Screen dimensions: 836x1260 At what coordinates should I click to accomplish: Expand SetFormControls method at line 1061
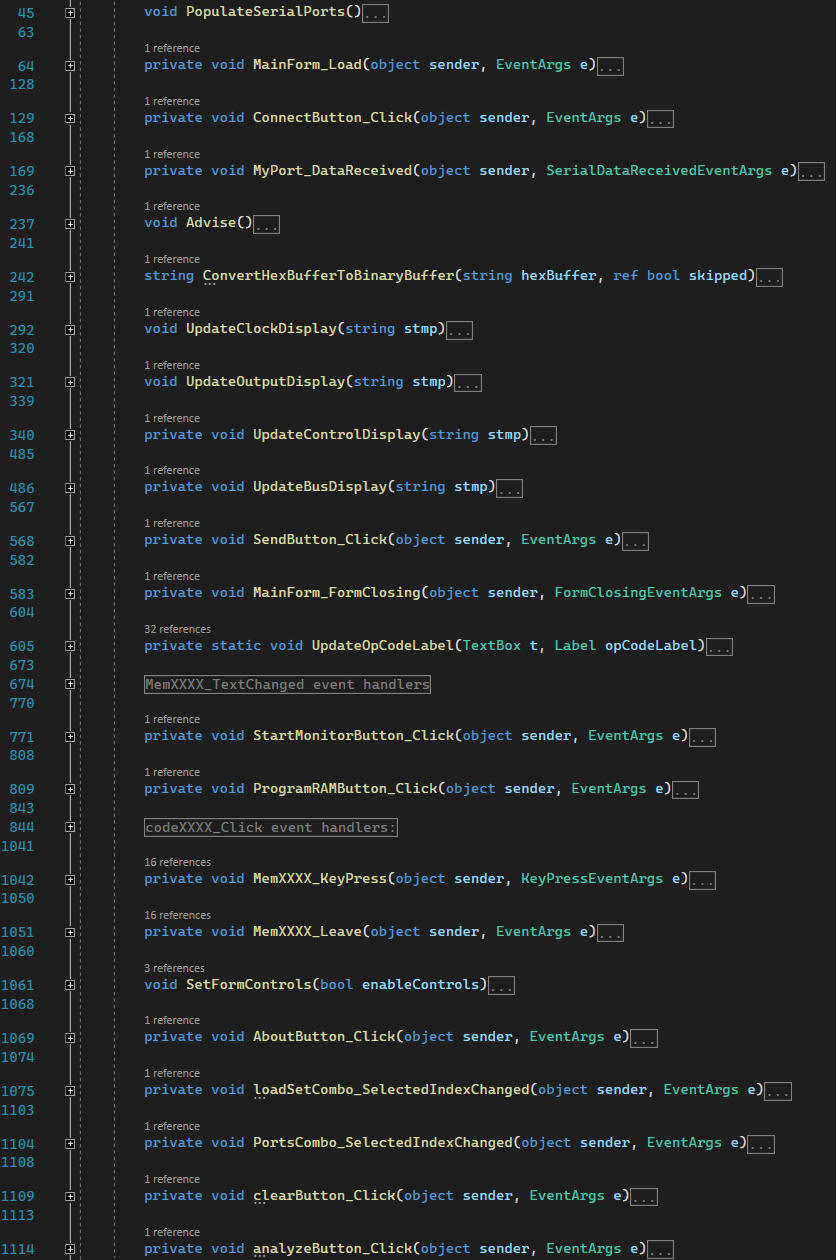[x=70, y=986]
